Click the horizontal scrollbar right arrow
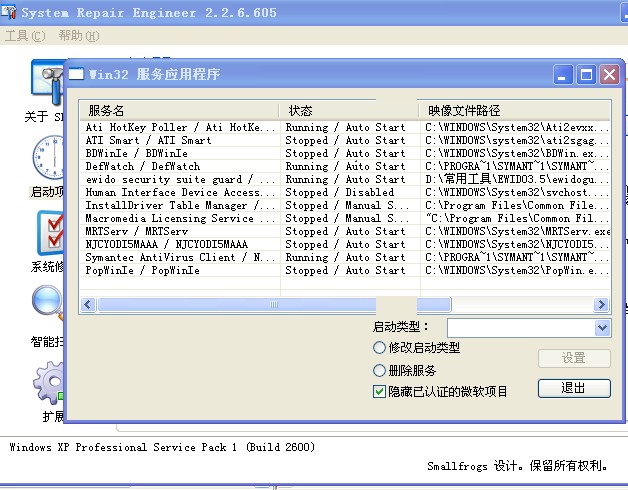This screenshot has width=628, height=490. (601, 305)
